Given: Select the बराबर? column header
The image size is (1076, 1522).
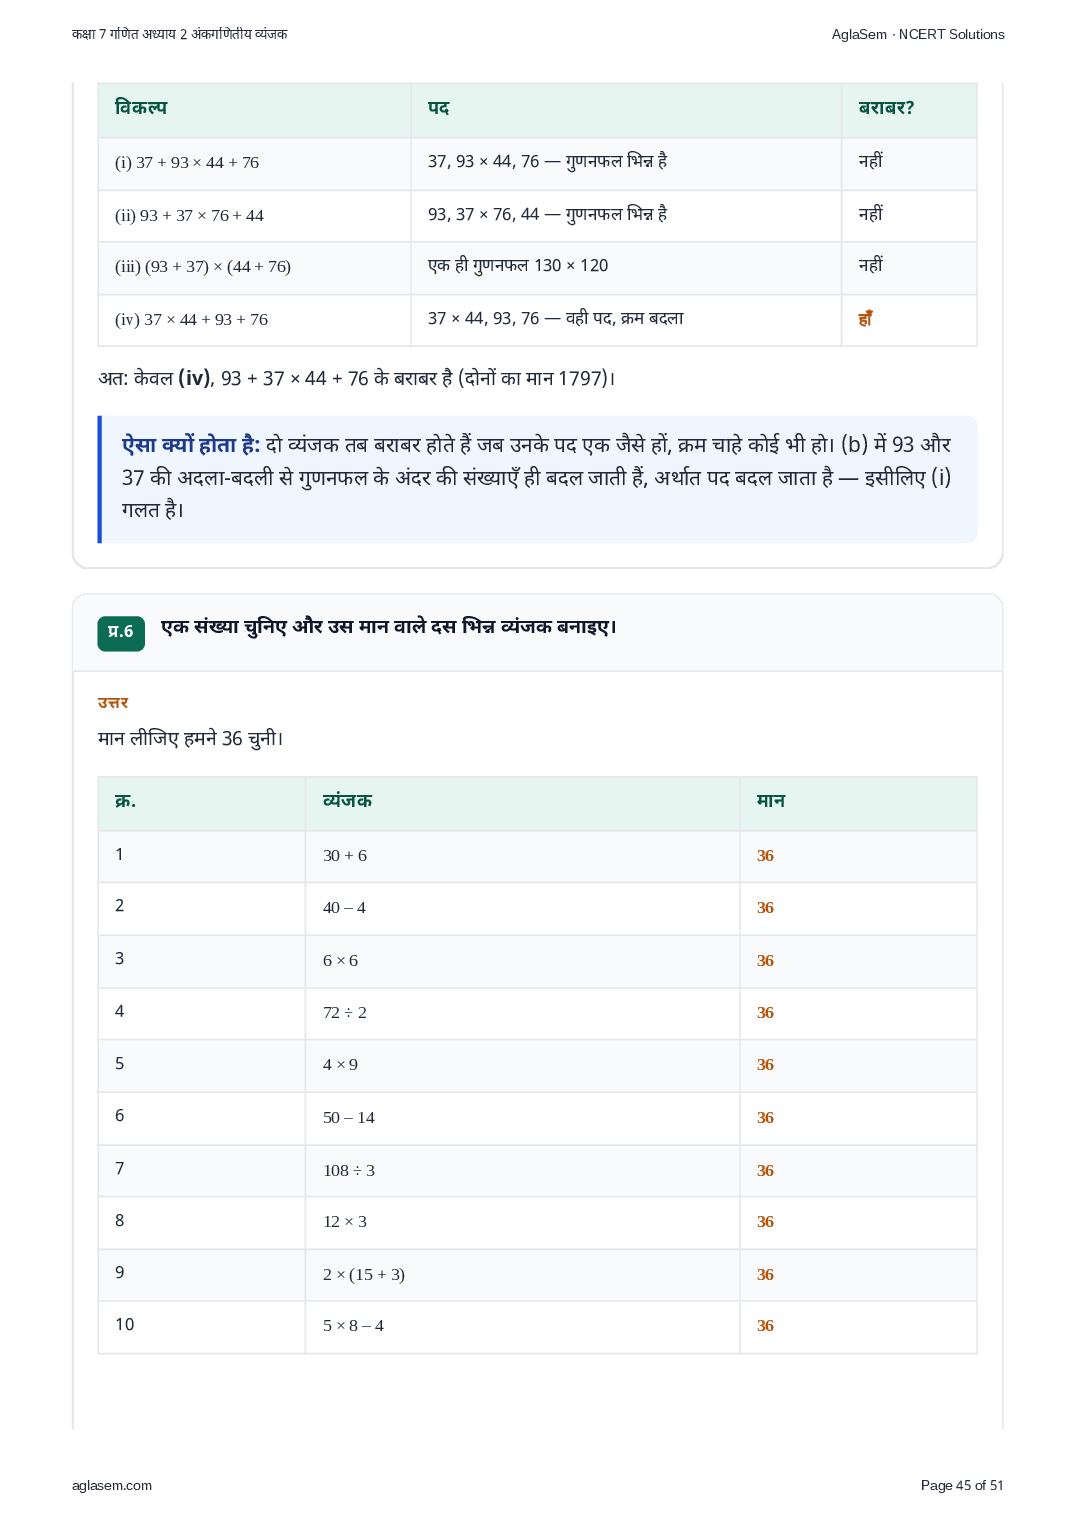Looking at the screenshot, I should (886, 107).
